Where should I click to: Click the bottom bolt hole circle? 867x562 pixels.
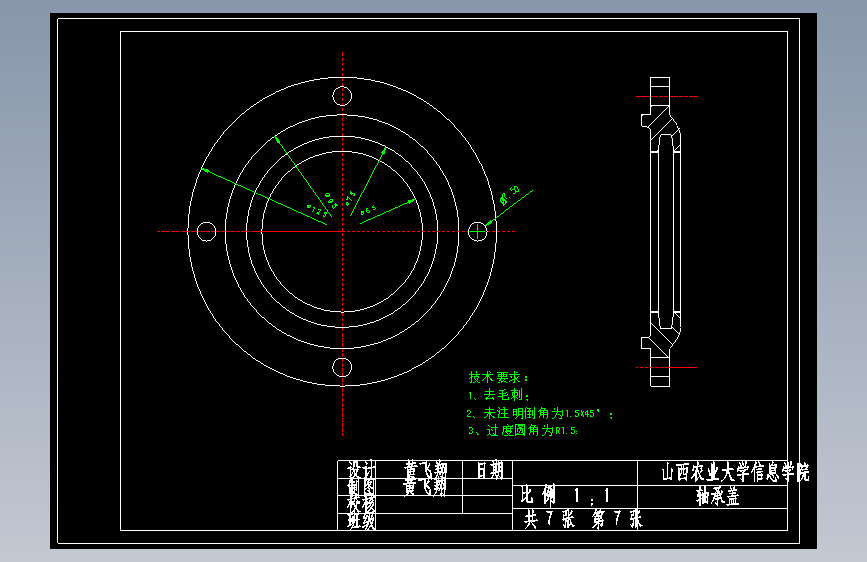tap(342, 367)
